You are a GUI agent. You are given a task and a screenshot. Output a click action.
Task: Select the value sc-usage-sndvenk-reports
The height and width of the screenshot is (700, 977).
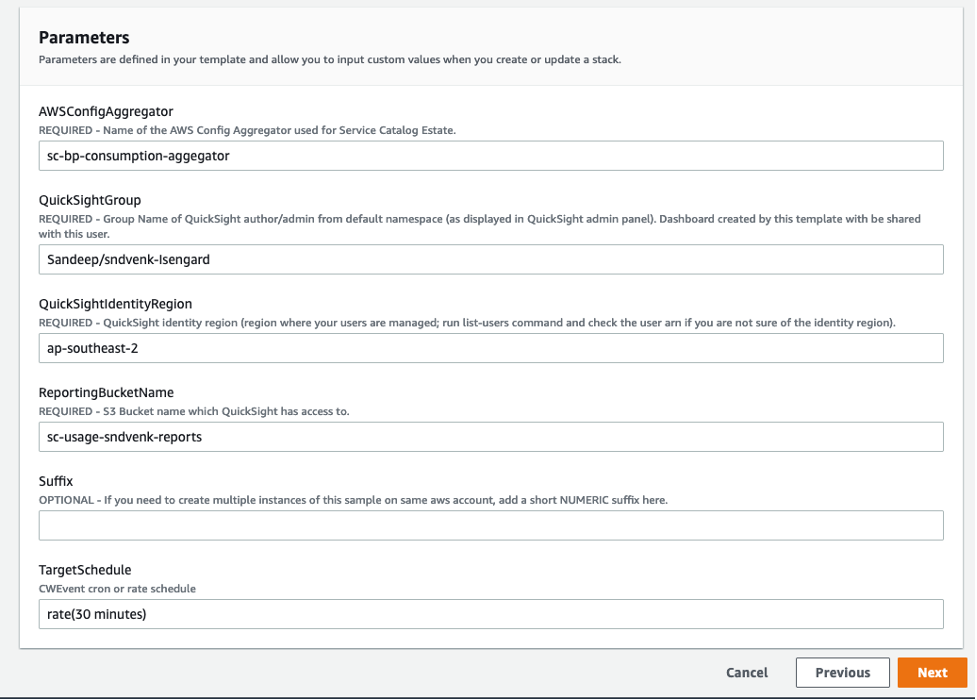tap(127, 436)
